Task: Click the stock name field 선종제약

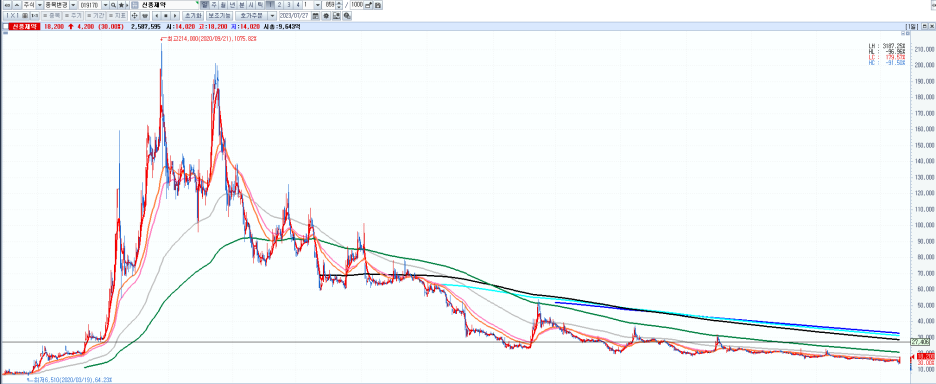Action: [170, 5]
